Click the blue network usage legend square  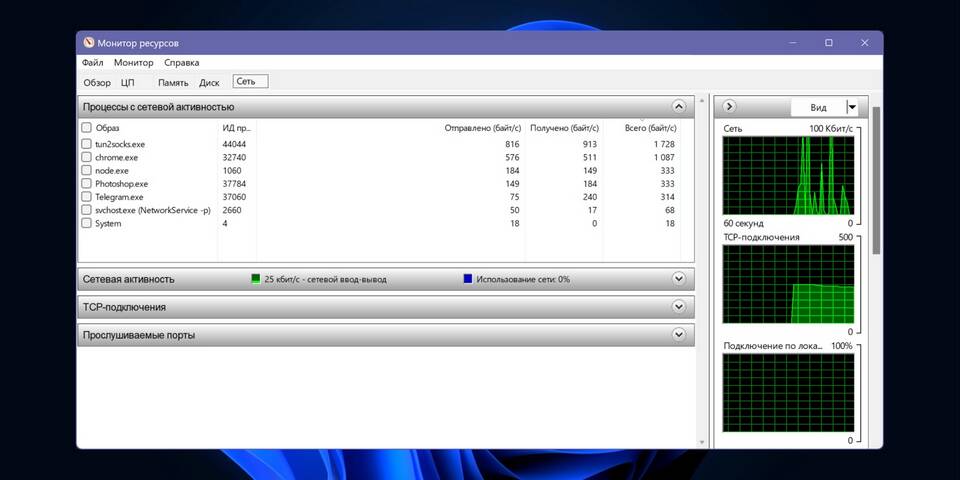468,279
